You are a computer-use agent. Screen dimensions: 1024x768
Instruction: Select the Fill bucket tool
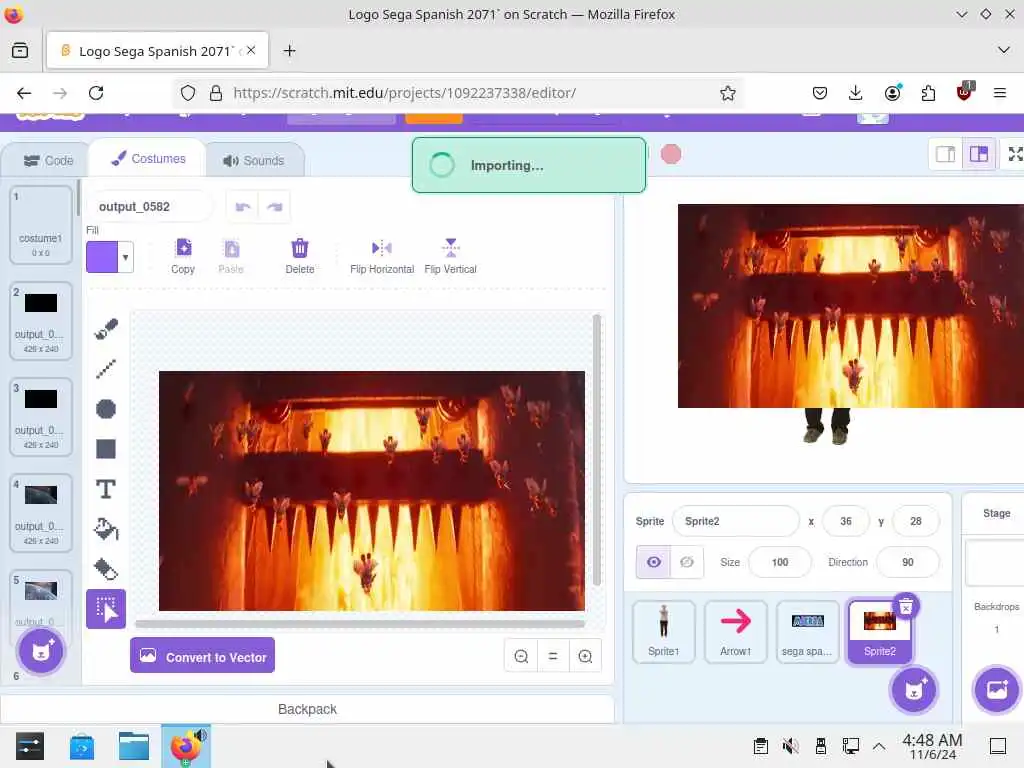click(x=106, y=529)
